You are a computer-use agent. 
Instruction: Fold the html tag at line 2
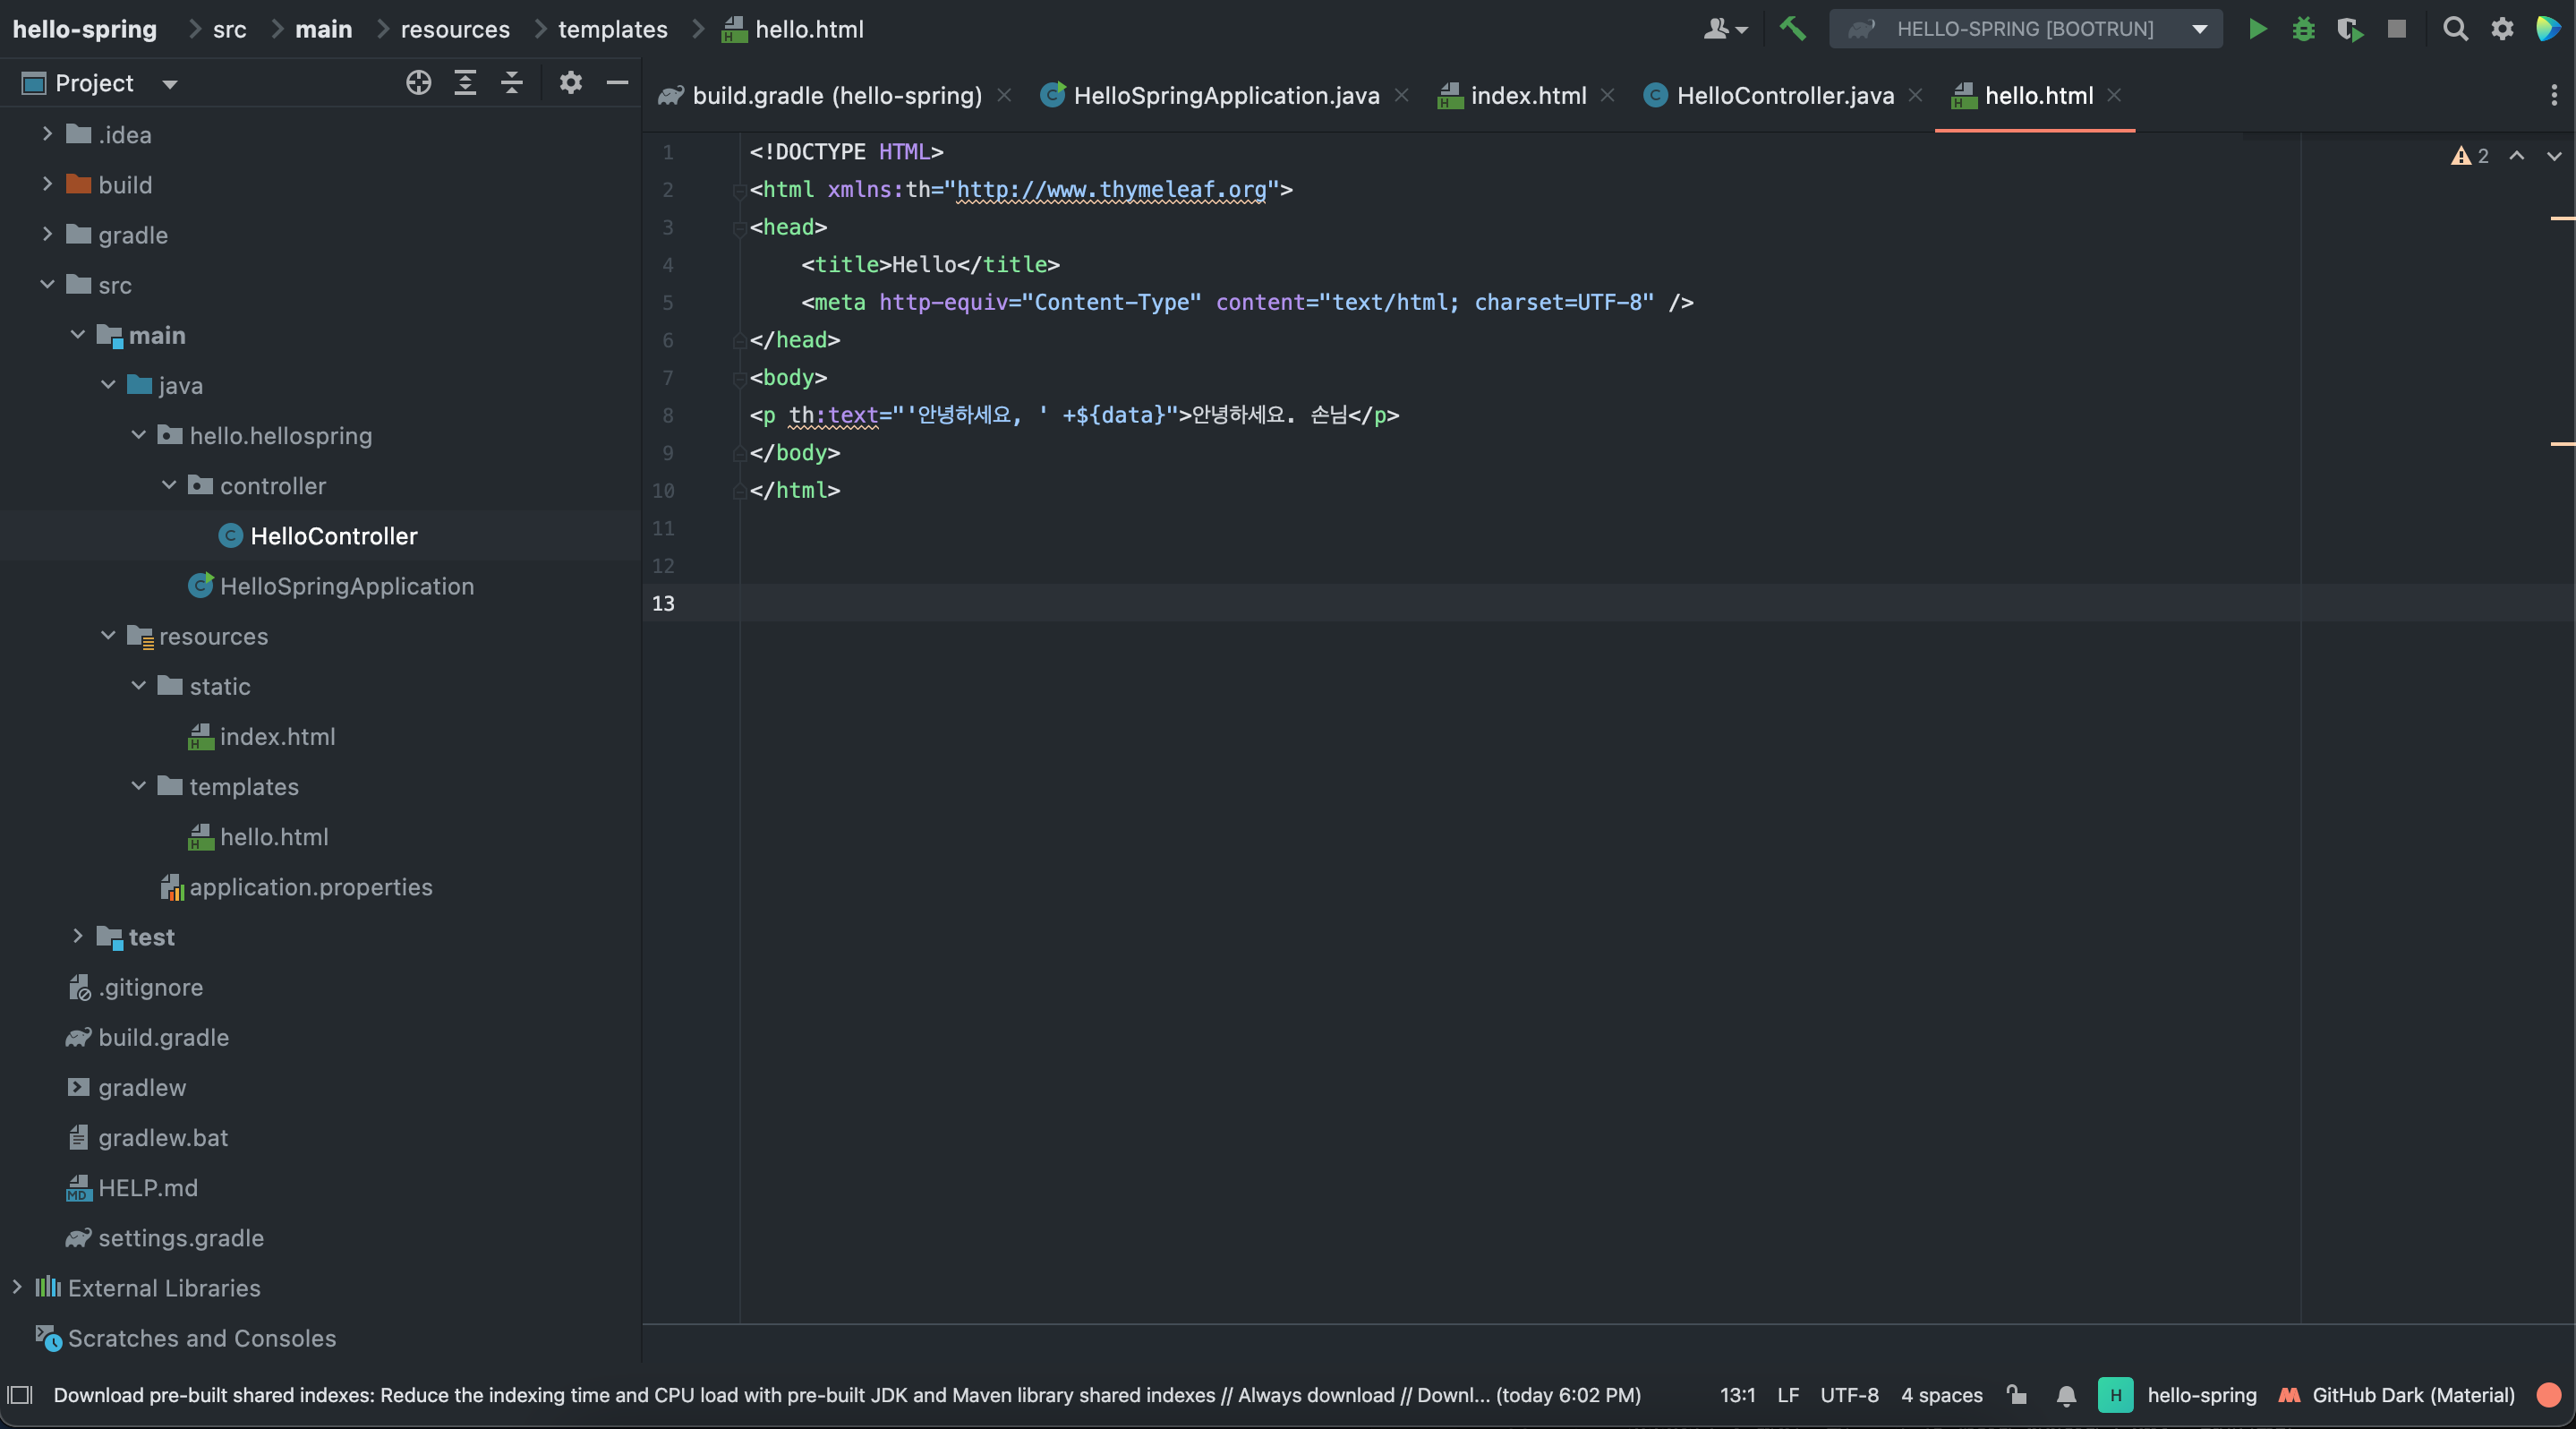(x=739, y=190)
